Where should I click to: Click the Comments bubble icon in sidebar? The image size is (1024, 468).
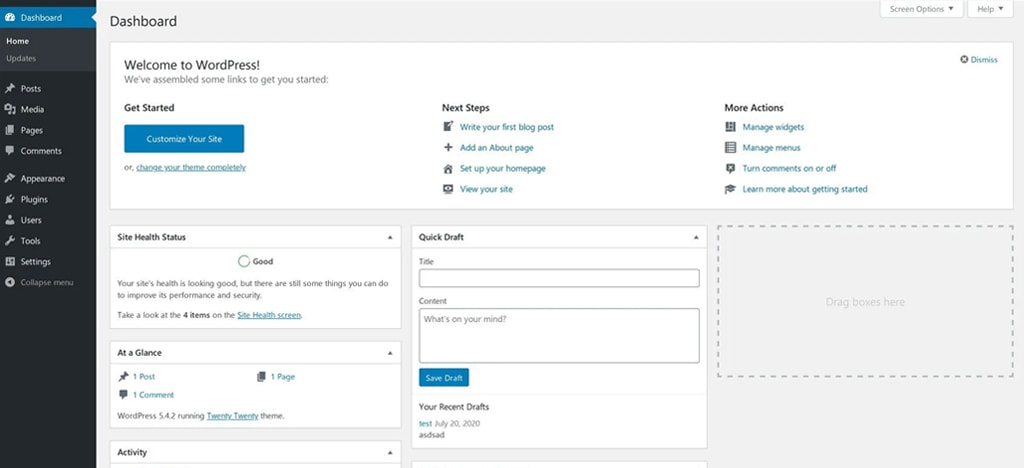tap(10, 151)
